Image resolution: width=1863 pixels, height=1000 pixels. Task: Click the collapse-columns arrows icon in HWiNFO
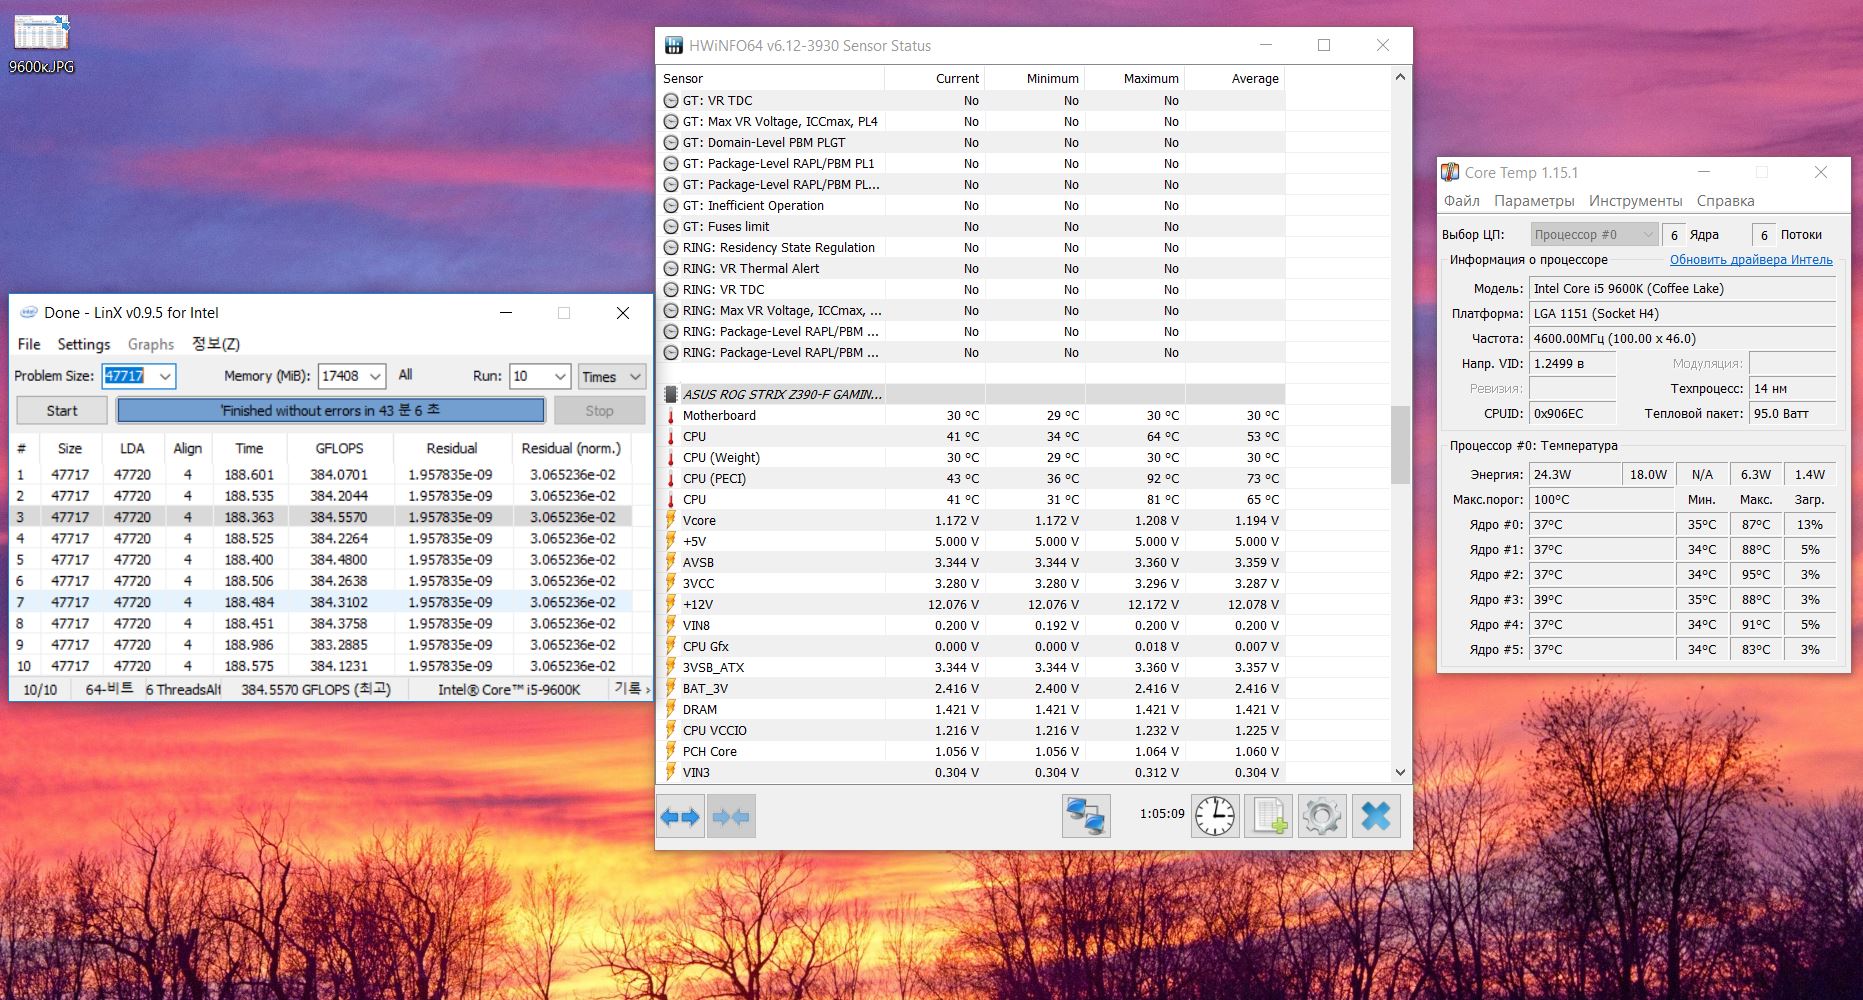tap(731, 817)
